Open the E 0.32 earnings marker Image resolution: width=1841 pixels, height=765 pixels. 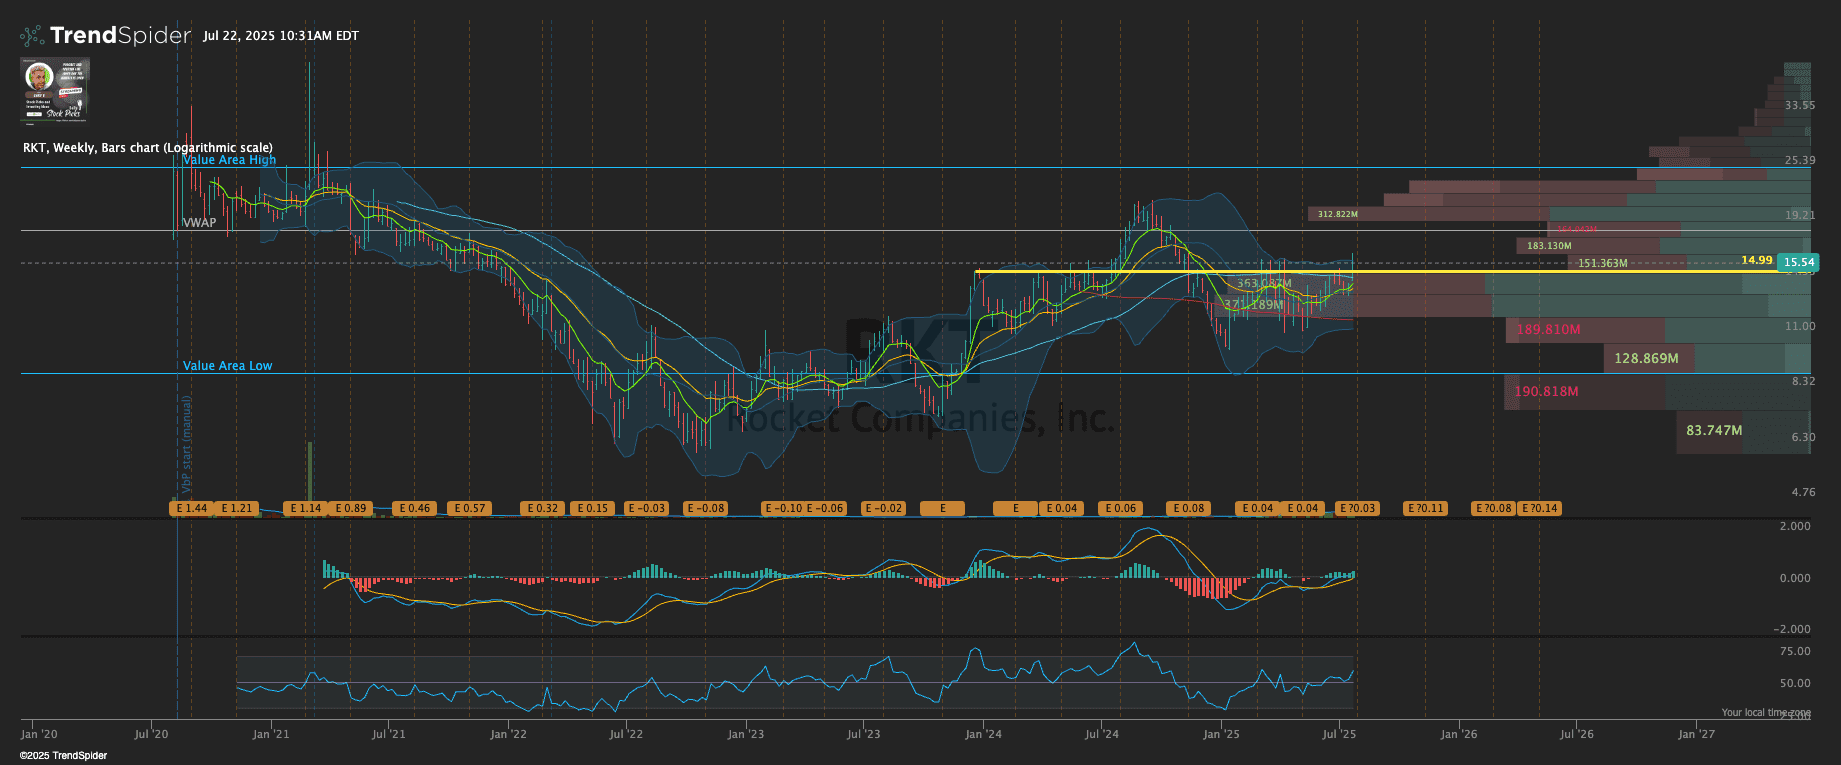(x=542, y=508)
